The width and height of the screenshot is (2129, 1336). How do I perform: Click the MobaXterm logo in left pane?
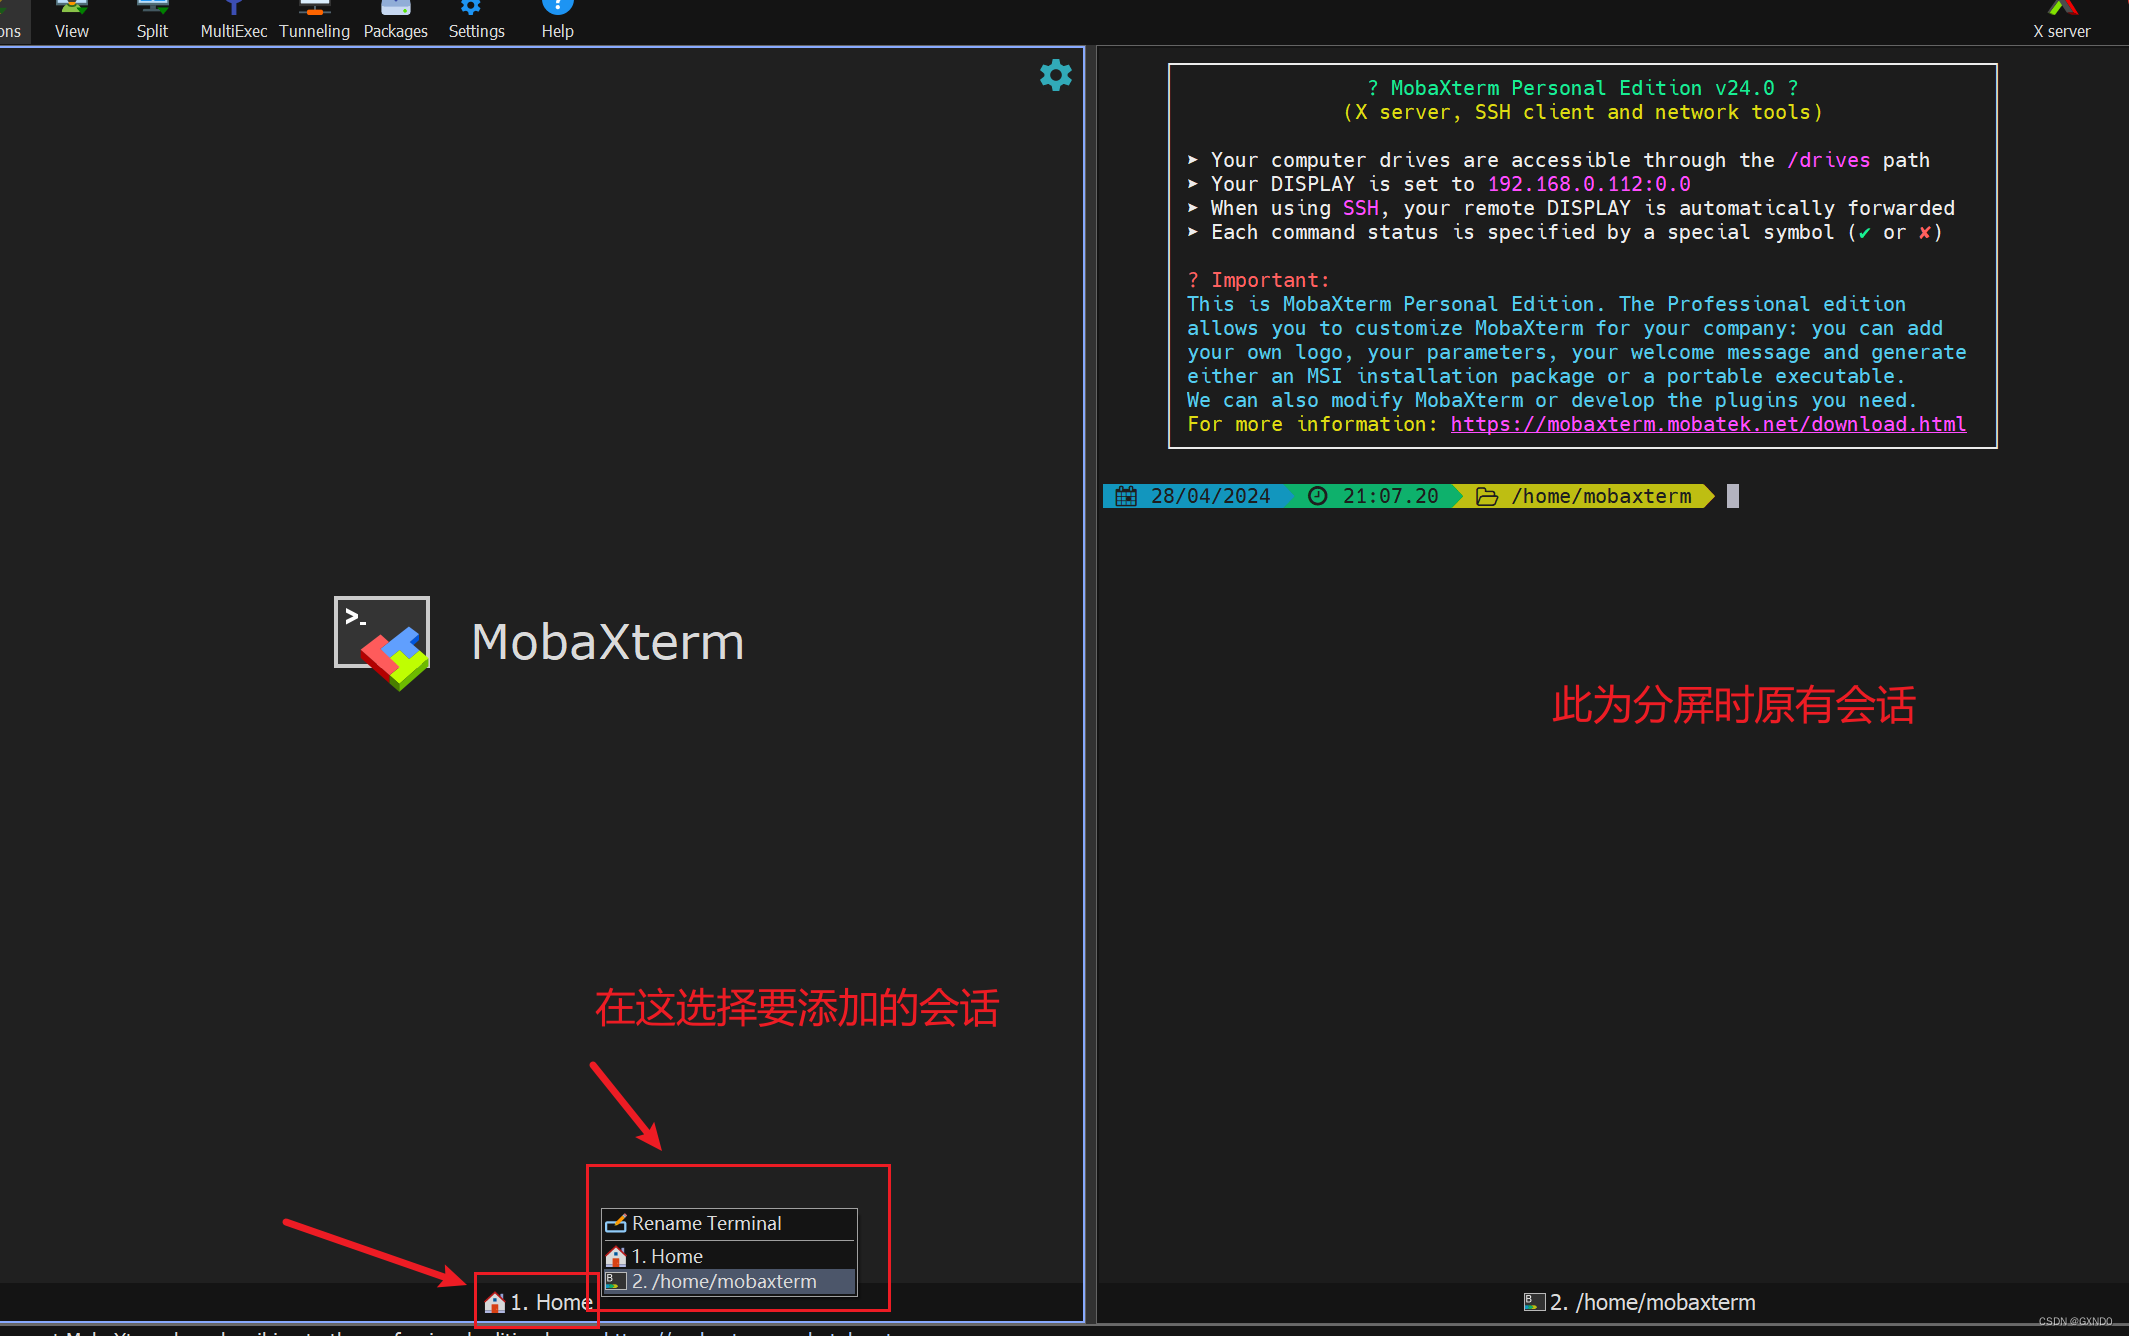pyautogui.click(x=382, y=642)
